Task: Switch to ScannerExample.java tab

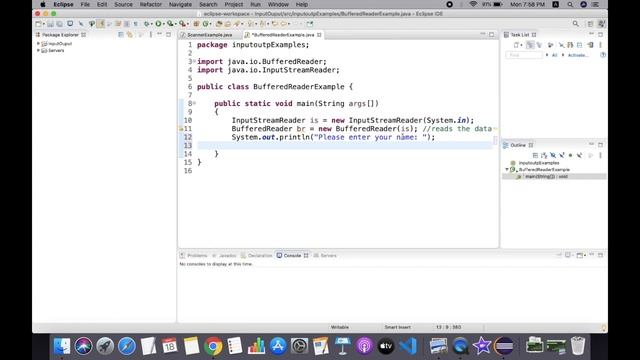Action: [209, 35]
